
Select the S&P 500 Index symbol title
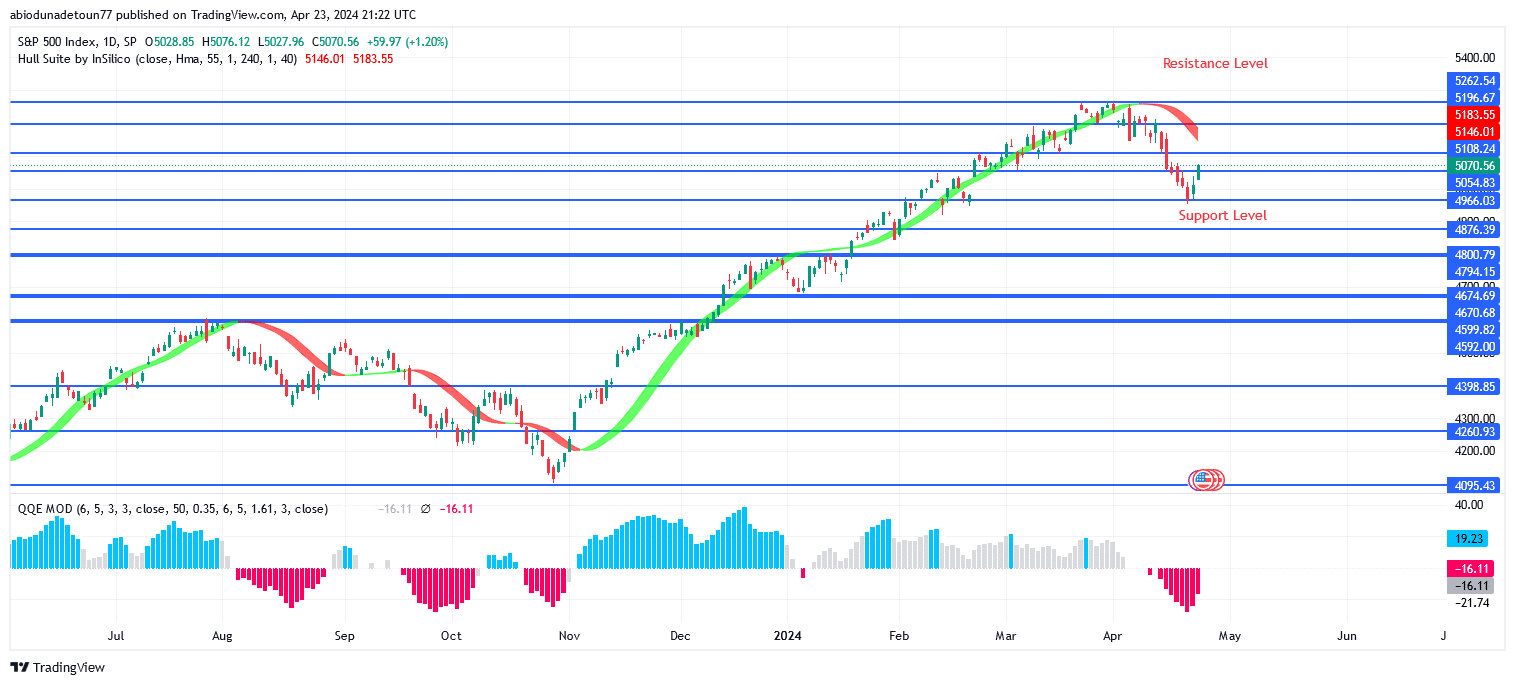coord(66,42)
